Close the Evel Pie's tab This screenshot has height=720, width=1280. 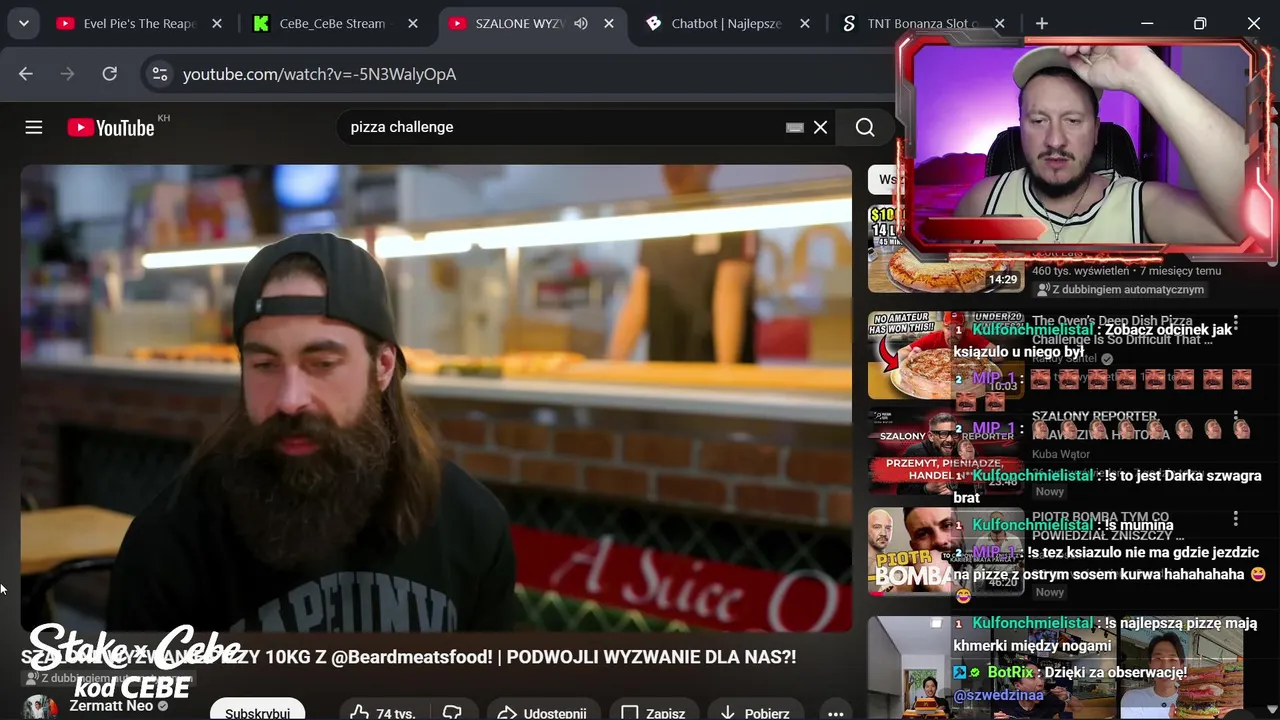tap(217, 23)
